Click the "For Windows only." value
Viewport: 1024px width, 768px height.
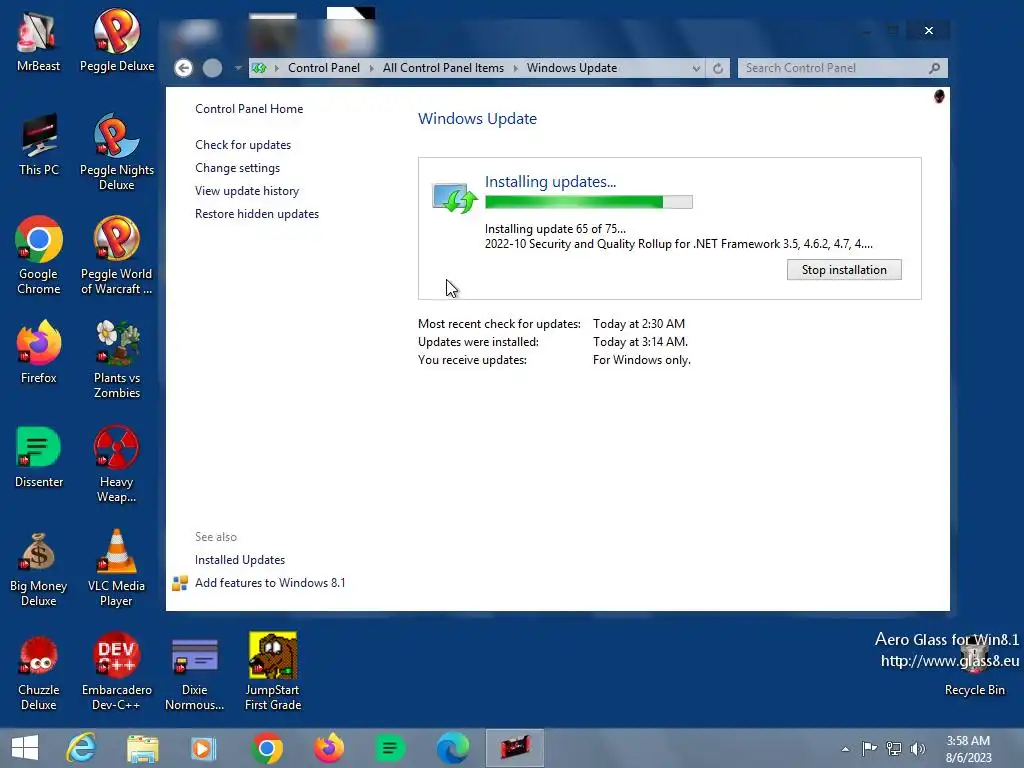pyautogui.click(x=641, y=360)
